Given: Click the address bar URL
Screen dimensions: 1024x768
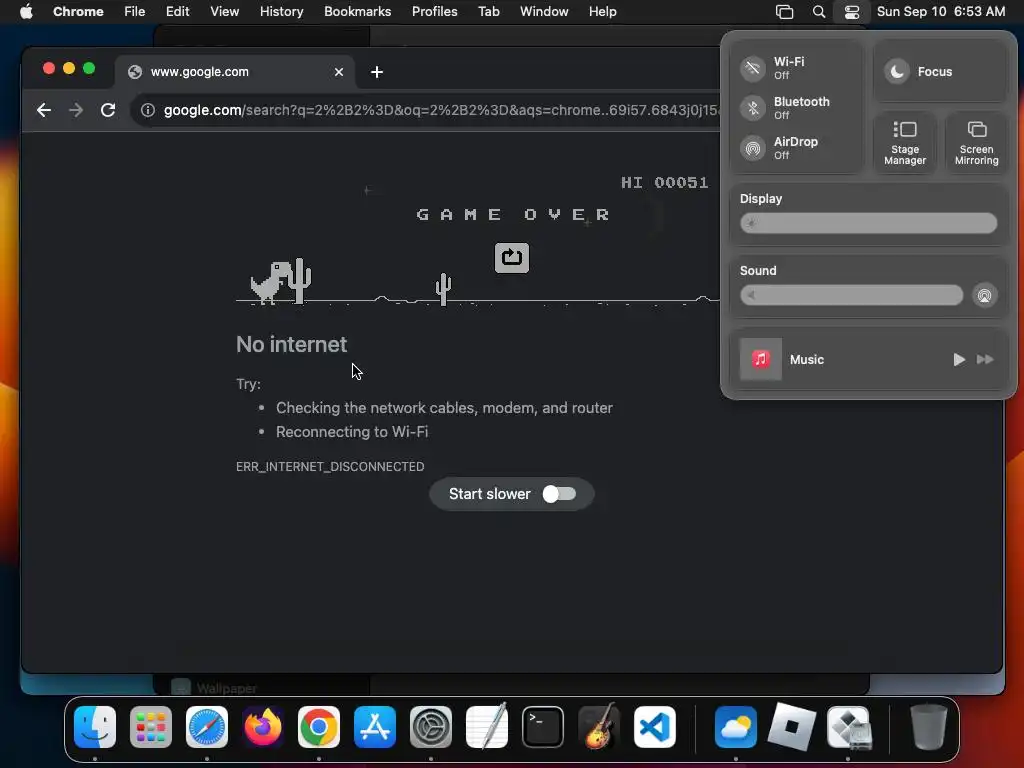Looking at the screenshot, I should [441, 110].
